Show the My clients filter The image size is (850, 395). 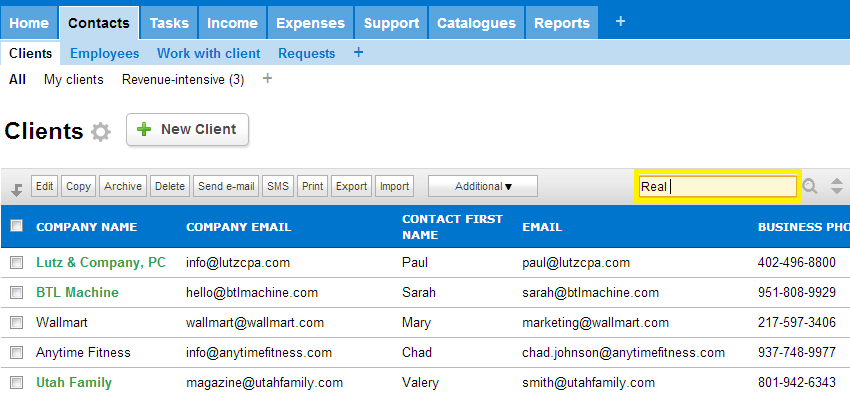coord(74,80)
